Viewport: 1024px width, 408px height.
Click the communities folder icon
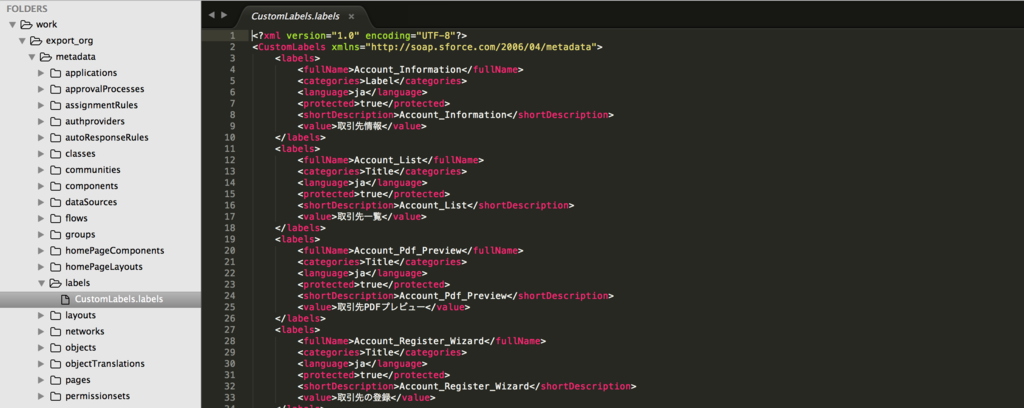point(56,170)
